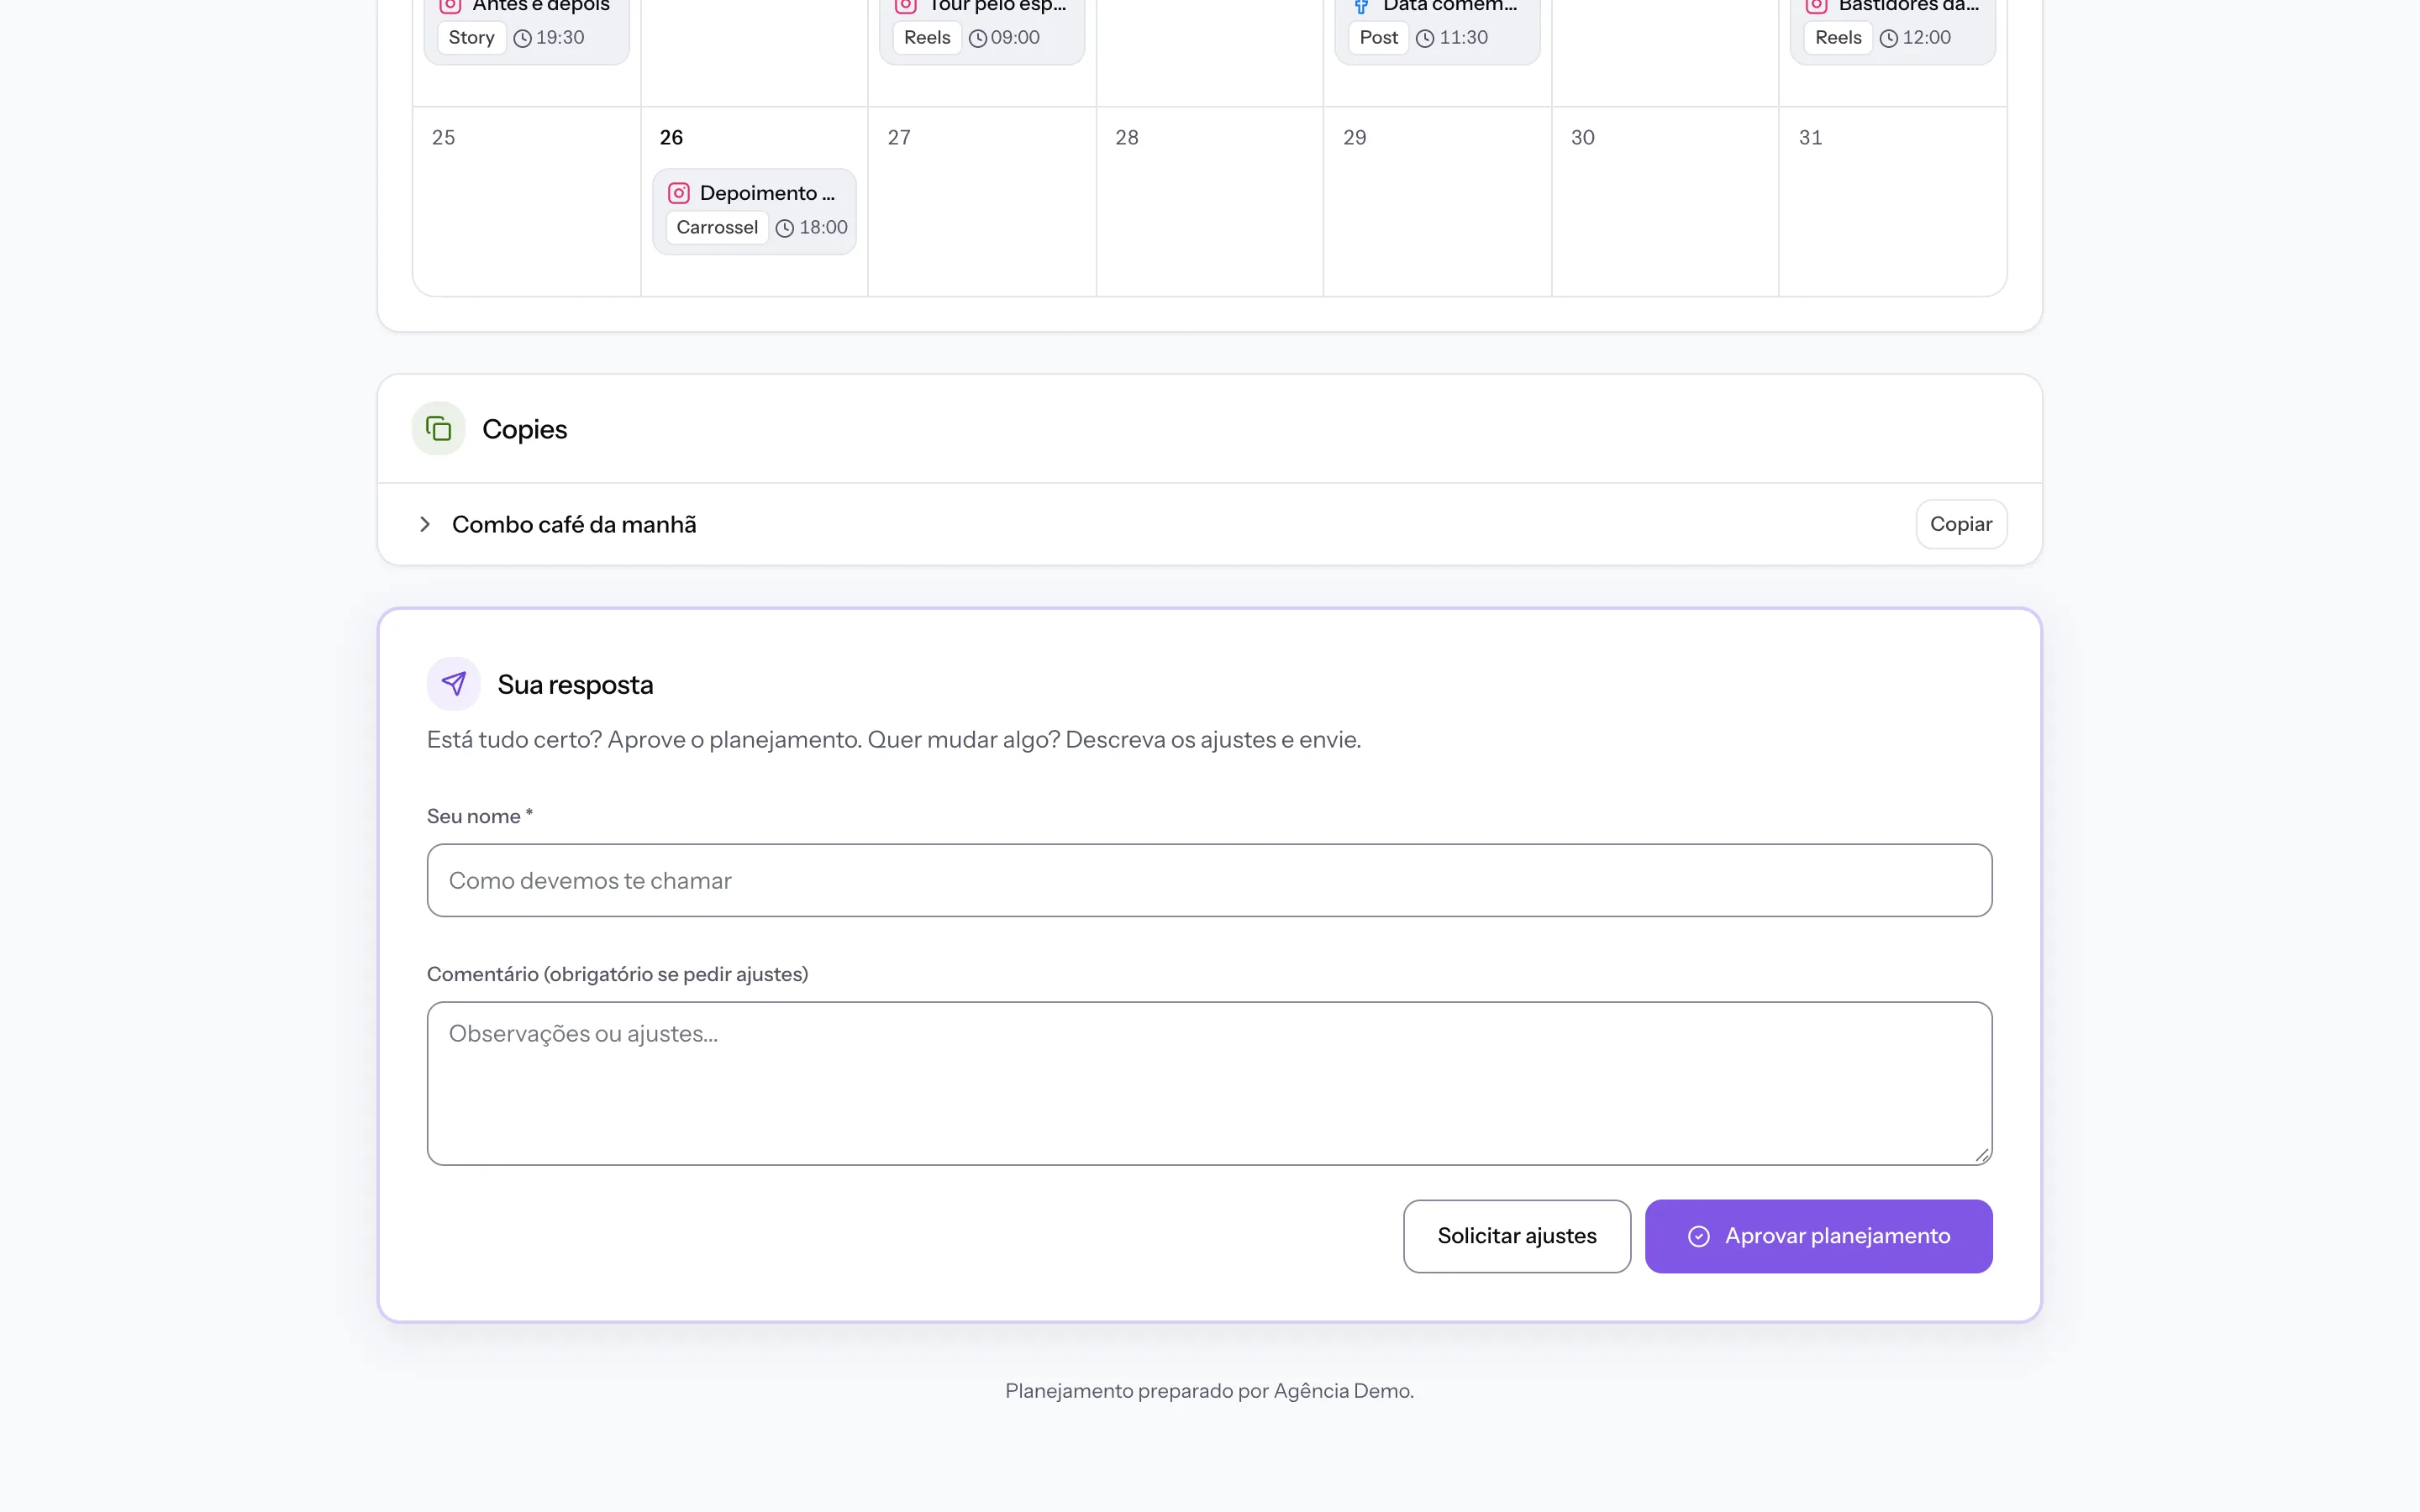Select the Reels tag on Bastidores da... event
Image resolution: width=2420 pixels, height=1512 pixels.
(x=1838, y=37)
